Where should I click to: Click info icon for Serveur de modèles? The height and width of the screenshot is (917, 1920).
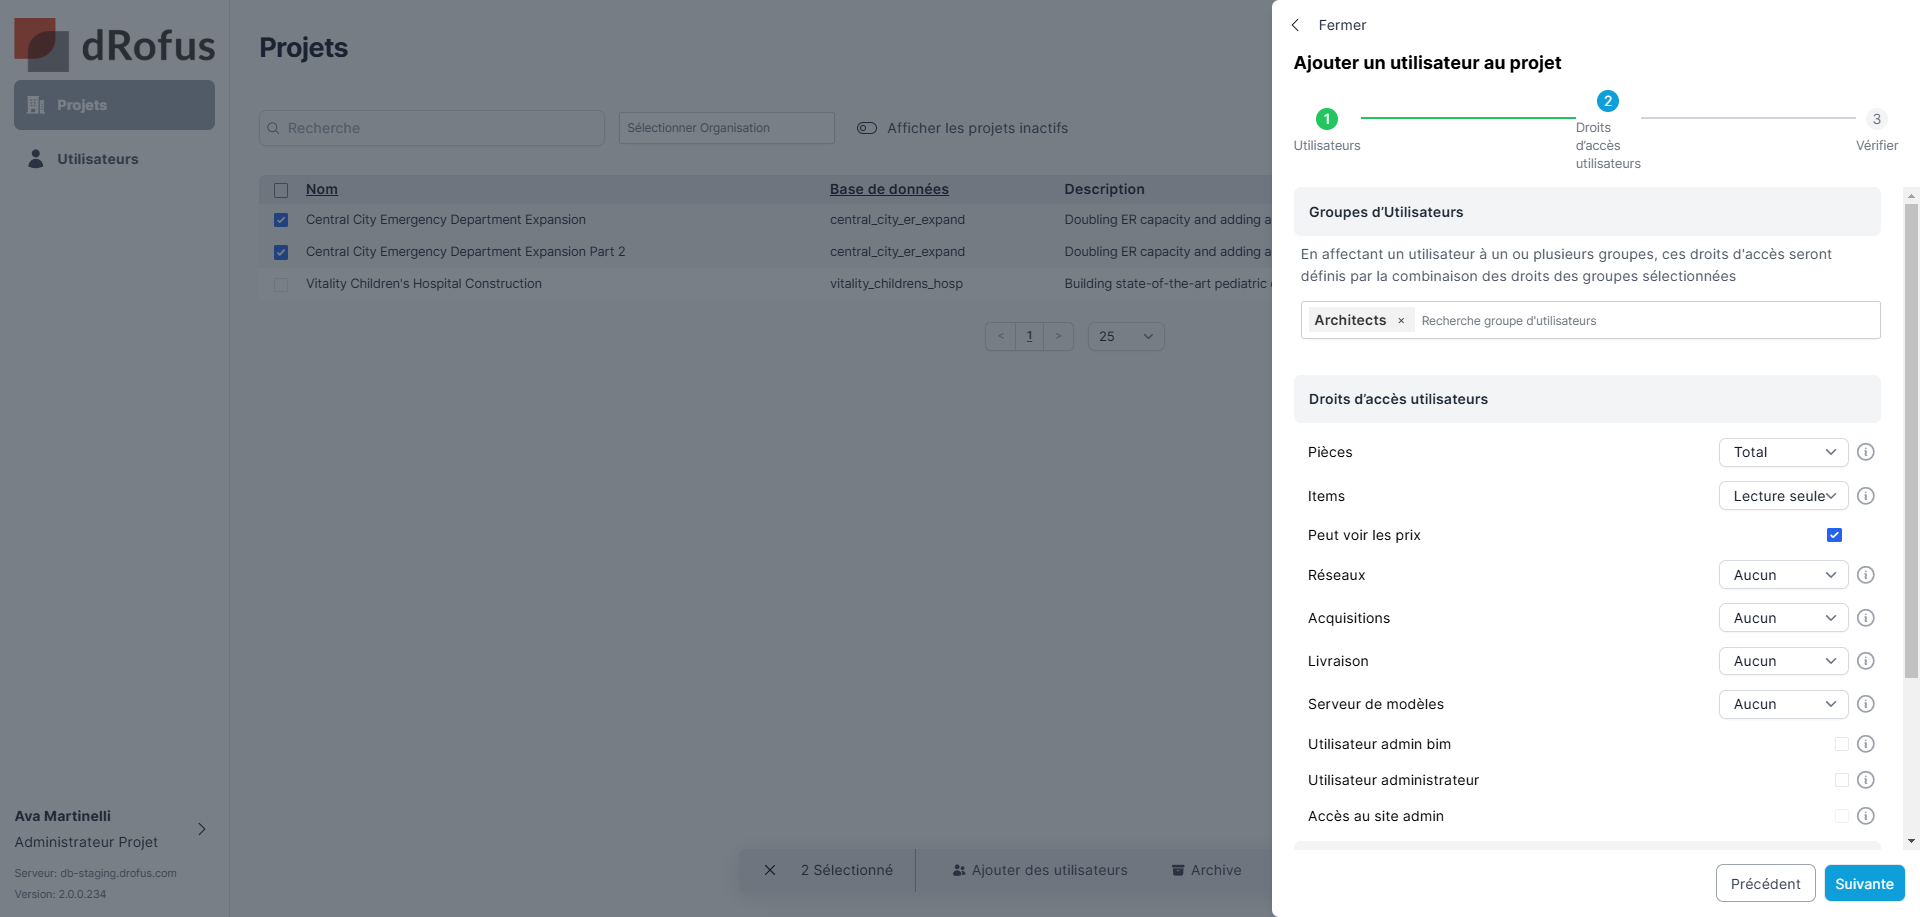tap(1865, 704)
